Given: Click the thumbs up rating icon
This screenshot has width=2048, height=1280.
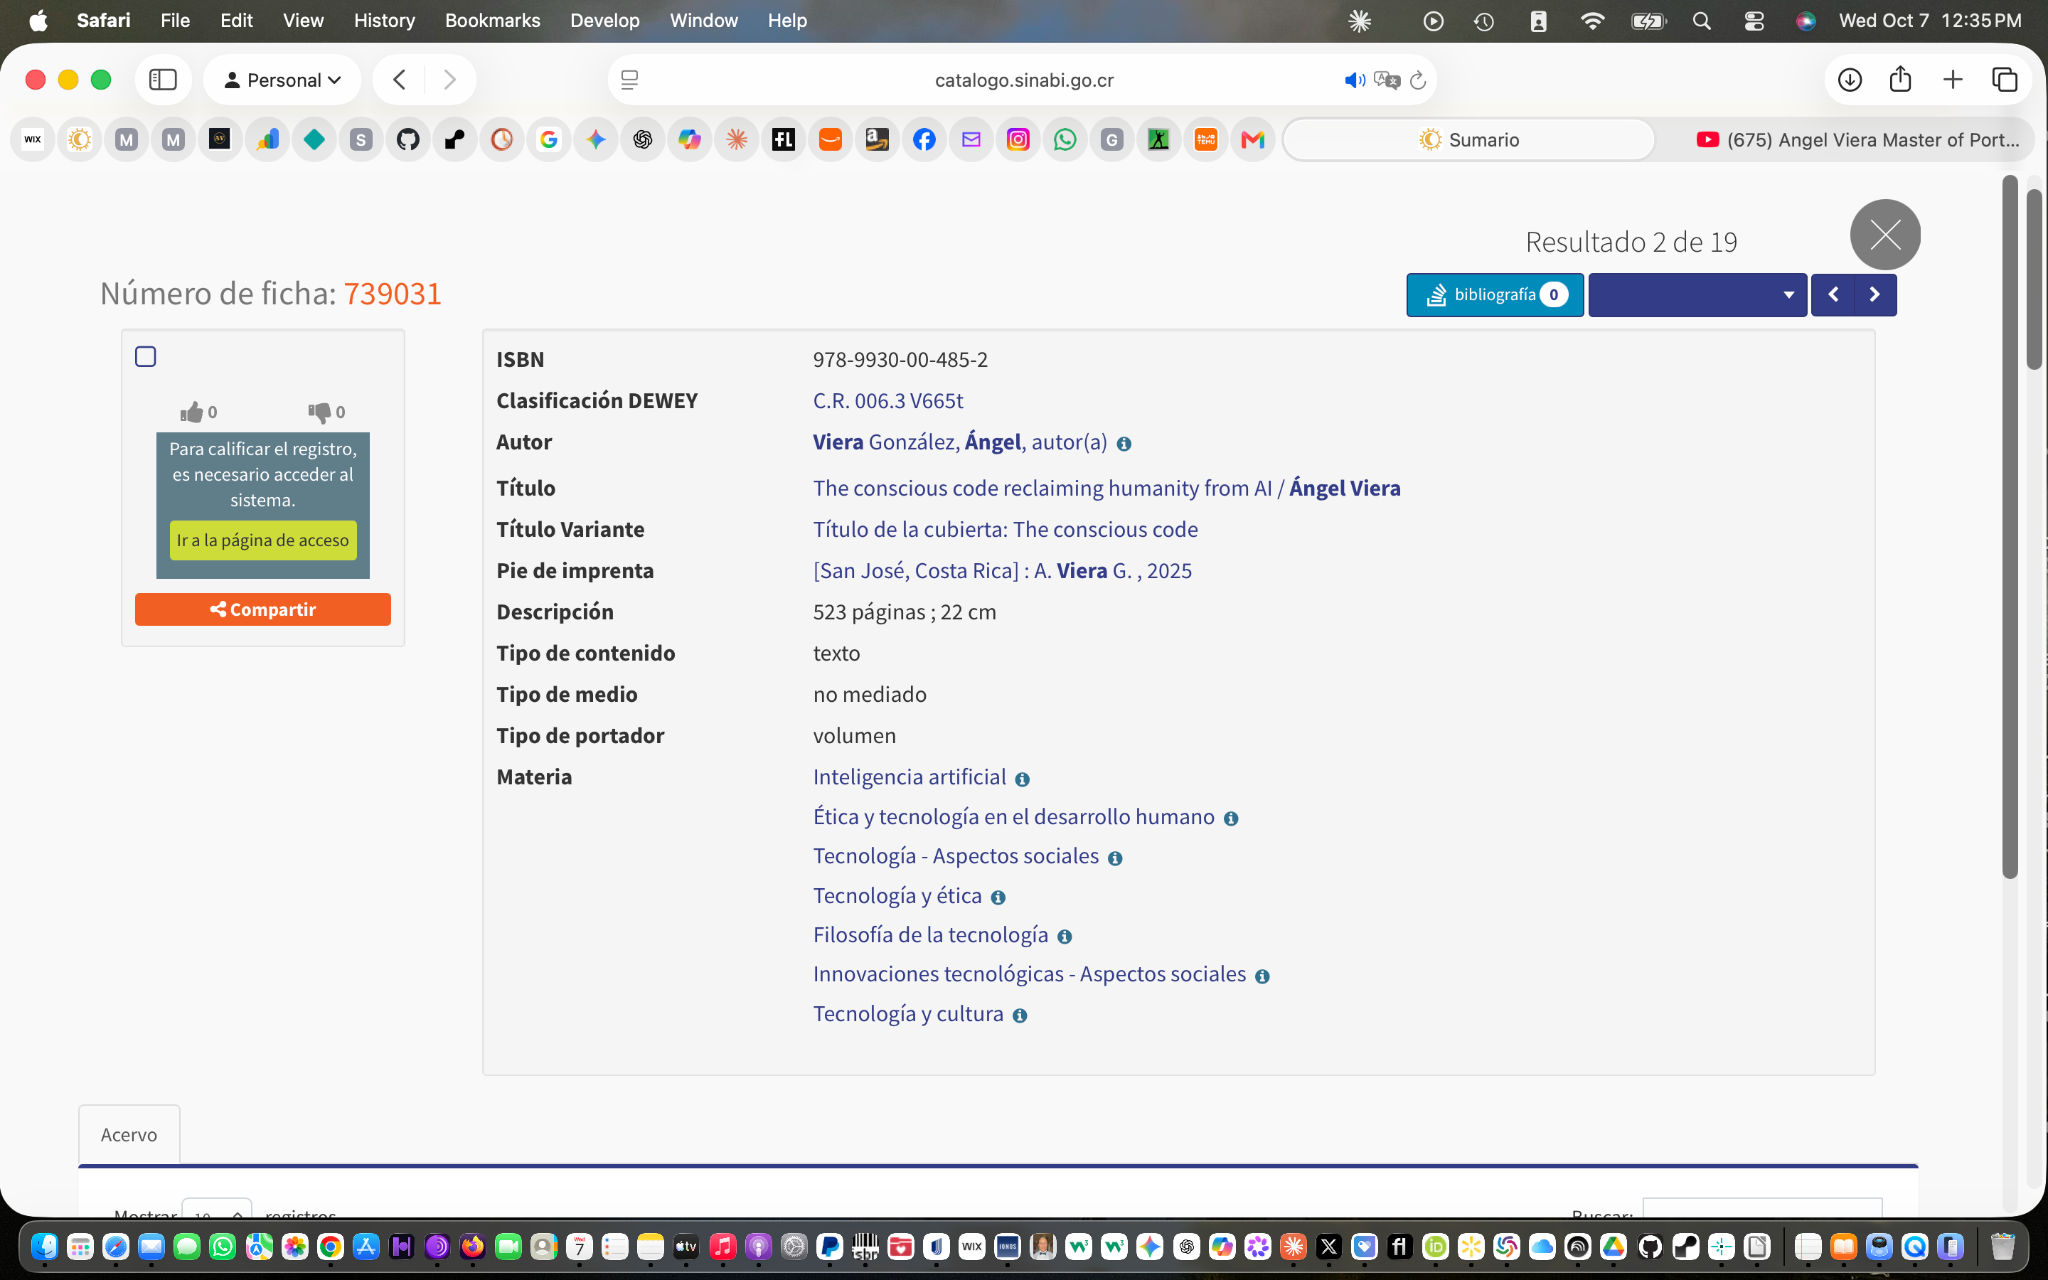Looking at the screenshot, I should click(x=191, y=412).
